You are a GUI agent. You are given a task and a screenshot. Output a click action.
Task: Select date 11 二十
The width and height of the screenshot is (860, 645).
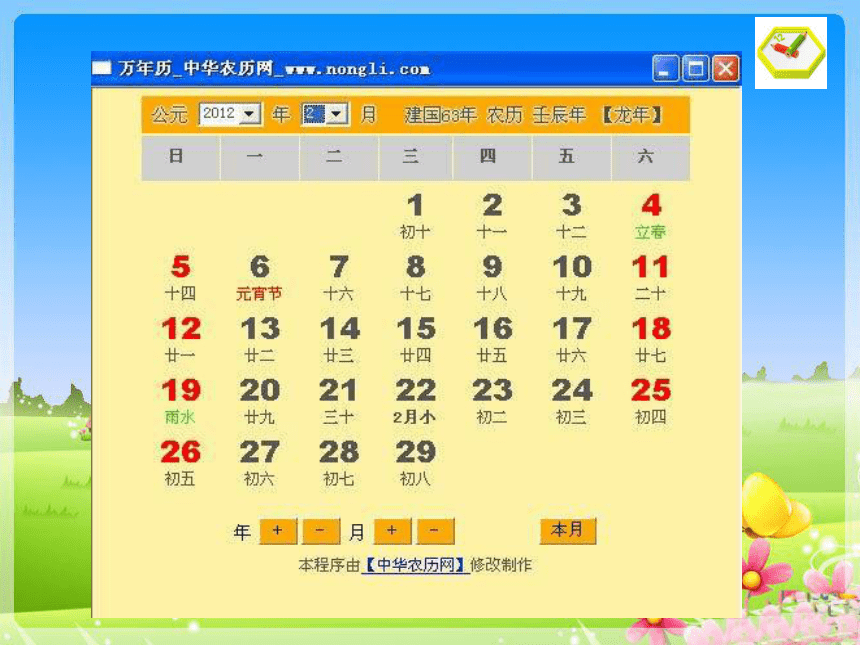coord(651,278)
